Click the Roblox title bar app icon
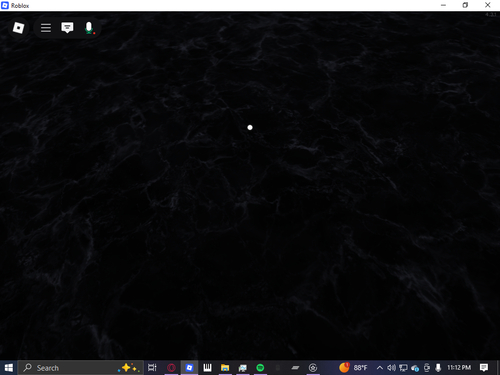This screenshot has width=500, height=375. click(5, 5)
